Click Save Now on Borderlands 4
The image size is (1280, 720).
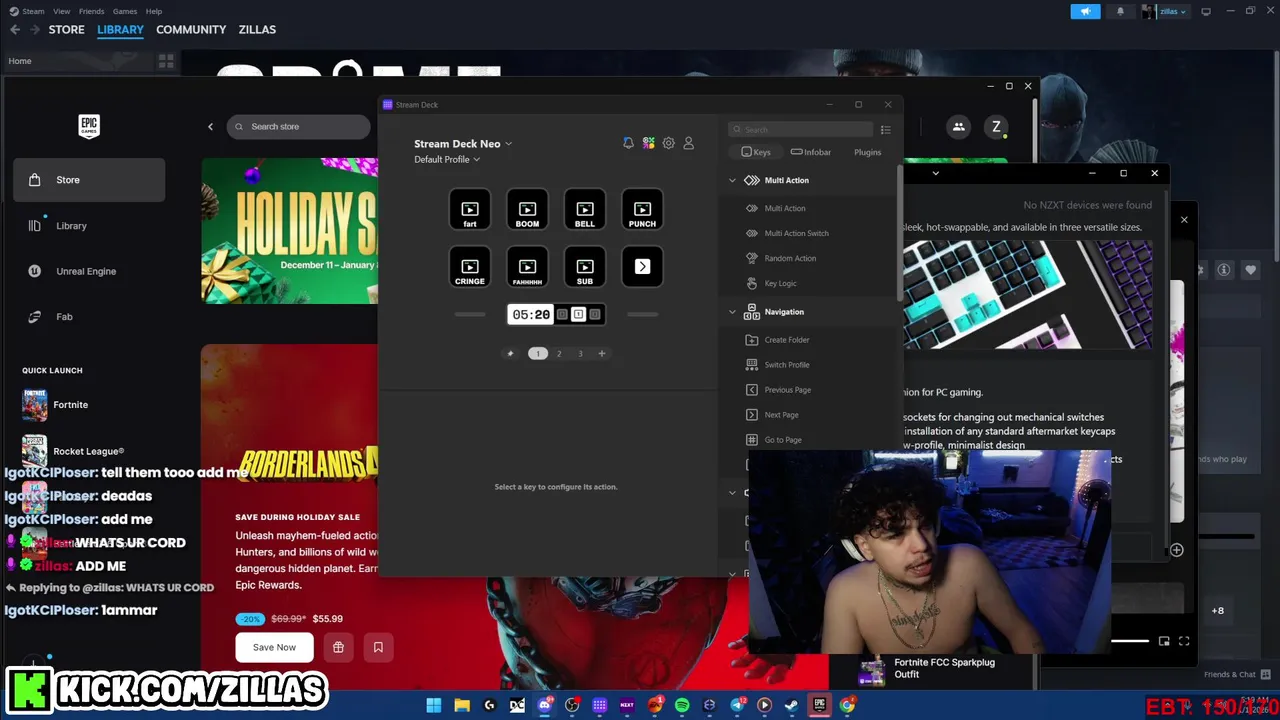274,647
